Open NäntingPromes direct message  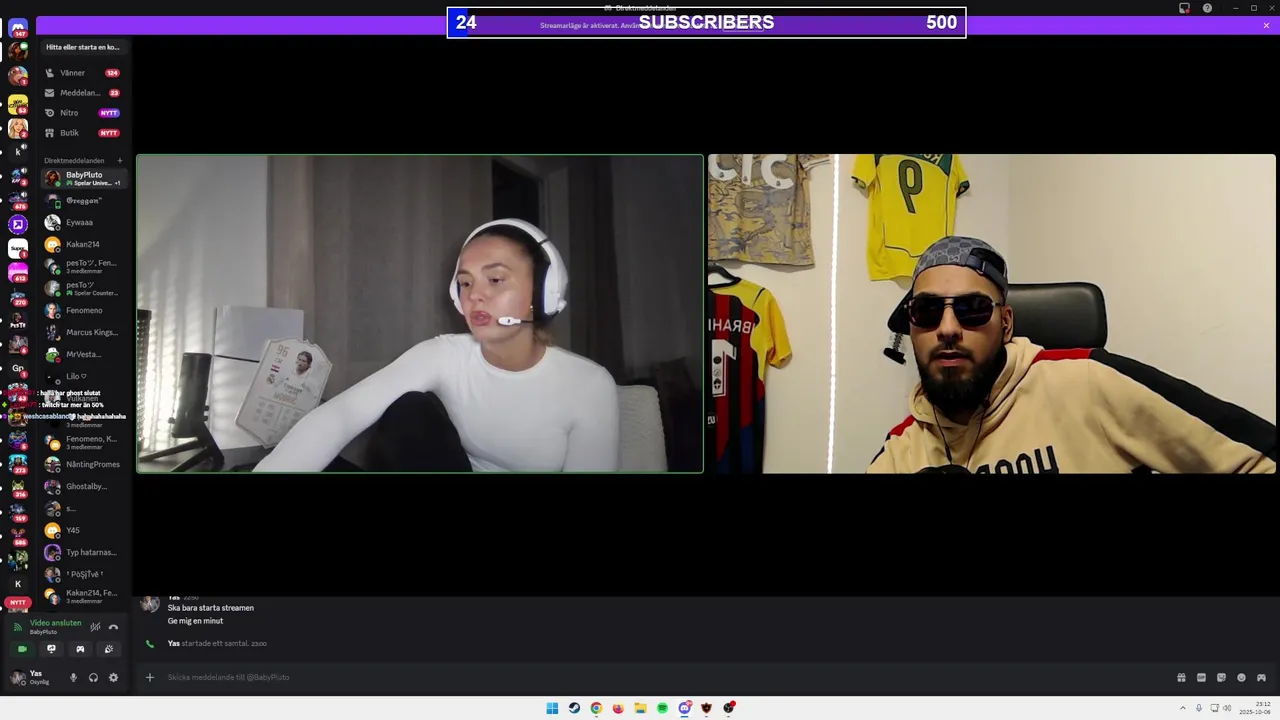tap(83, 464)
